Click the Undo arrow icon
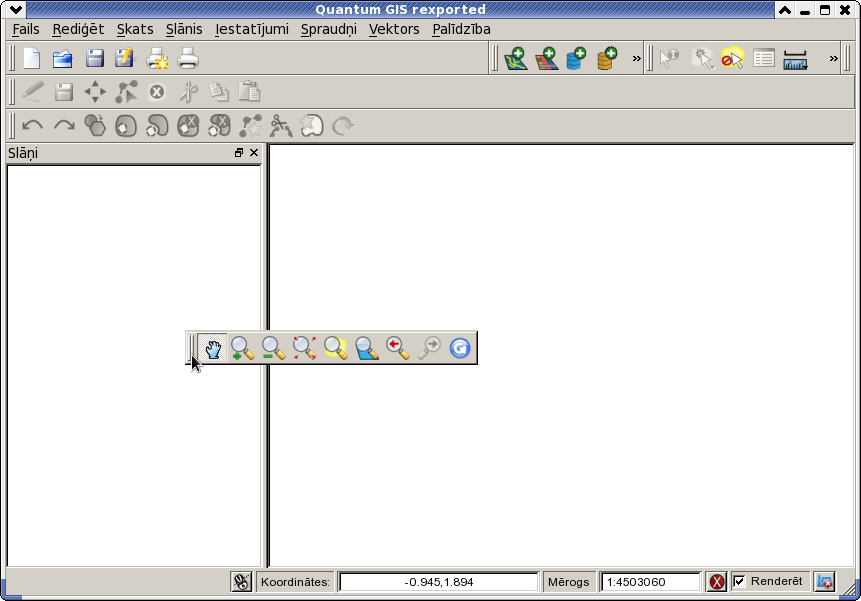The width and height of the screenshot is (861, 601). click(32, 126)
